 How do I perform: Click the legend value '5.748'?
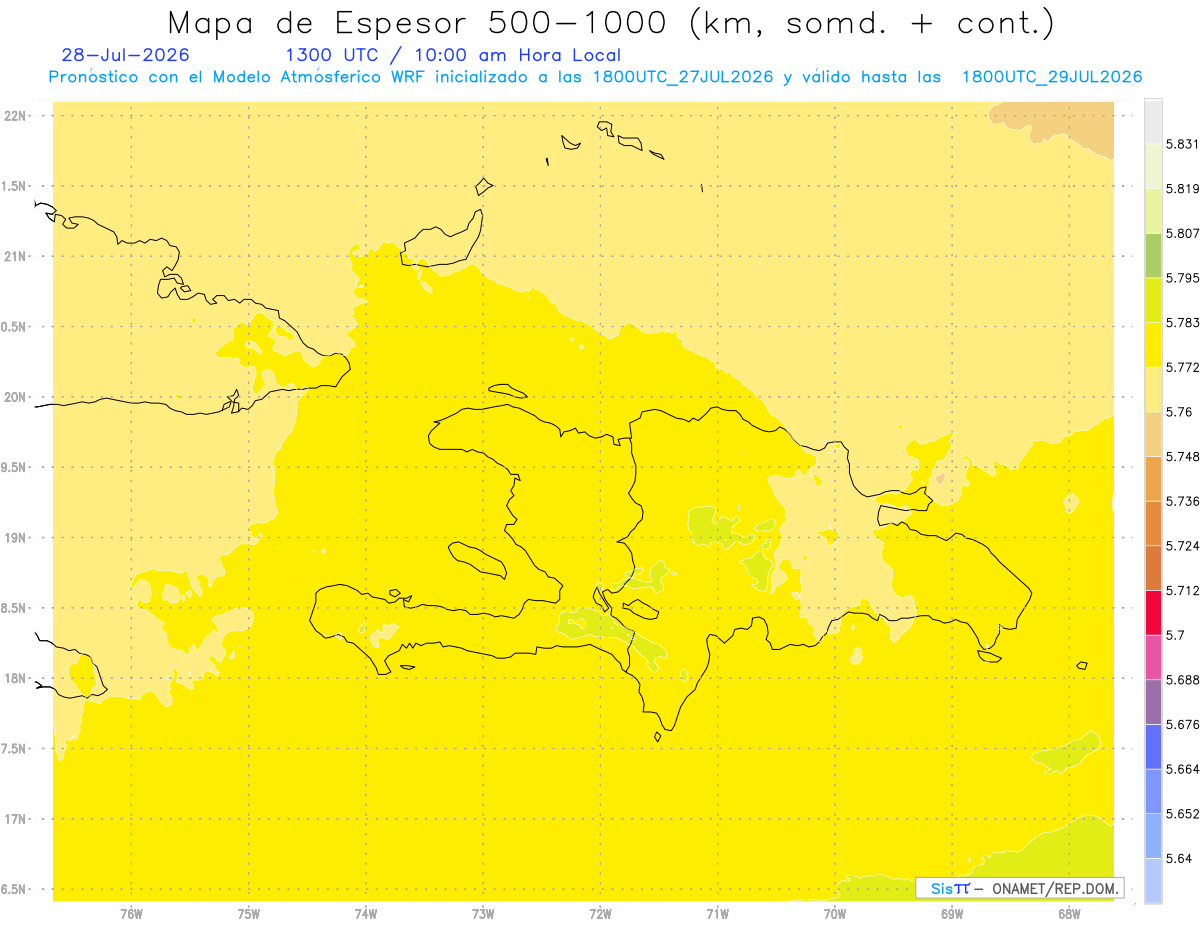pyautogui.click(x=1183, y=456)
